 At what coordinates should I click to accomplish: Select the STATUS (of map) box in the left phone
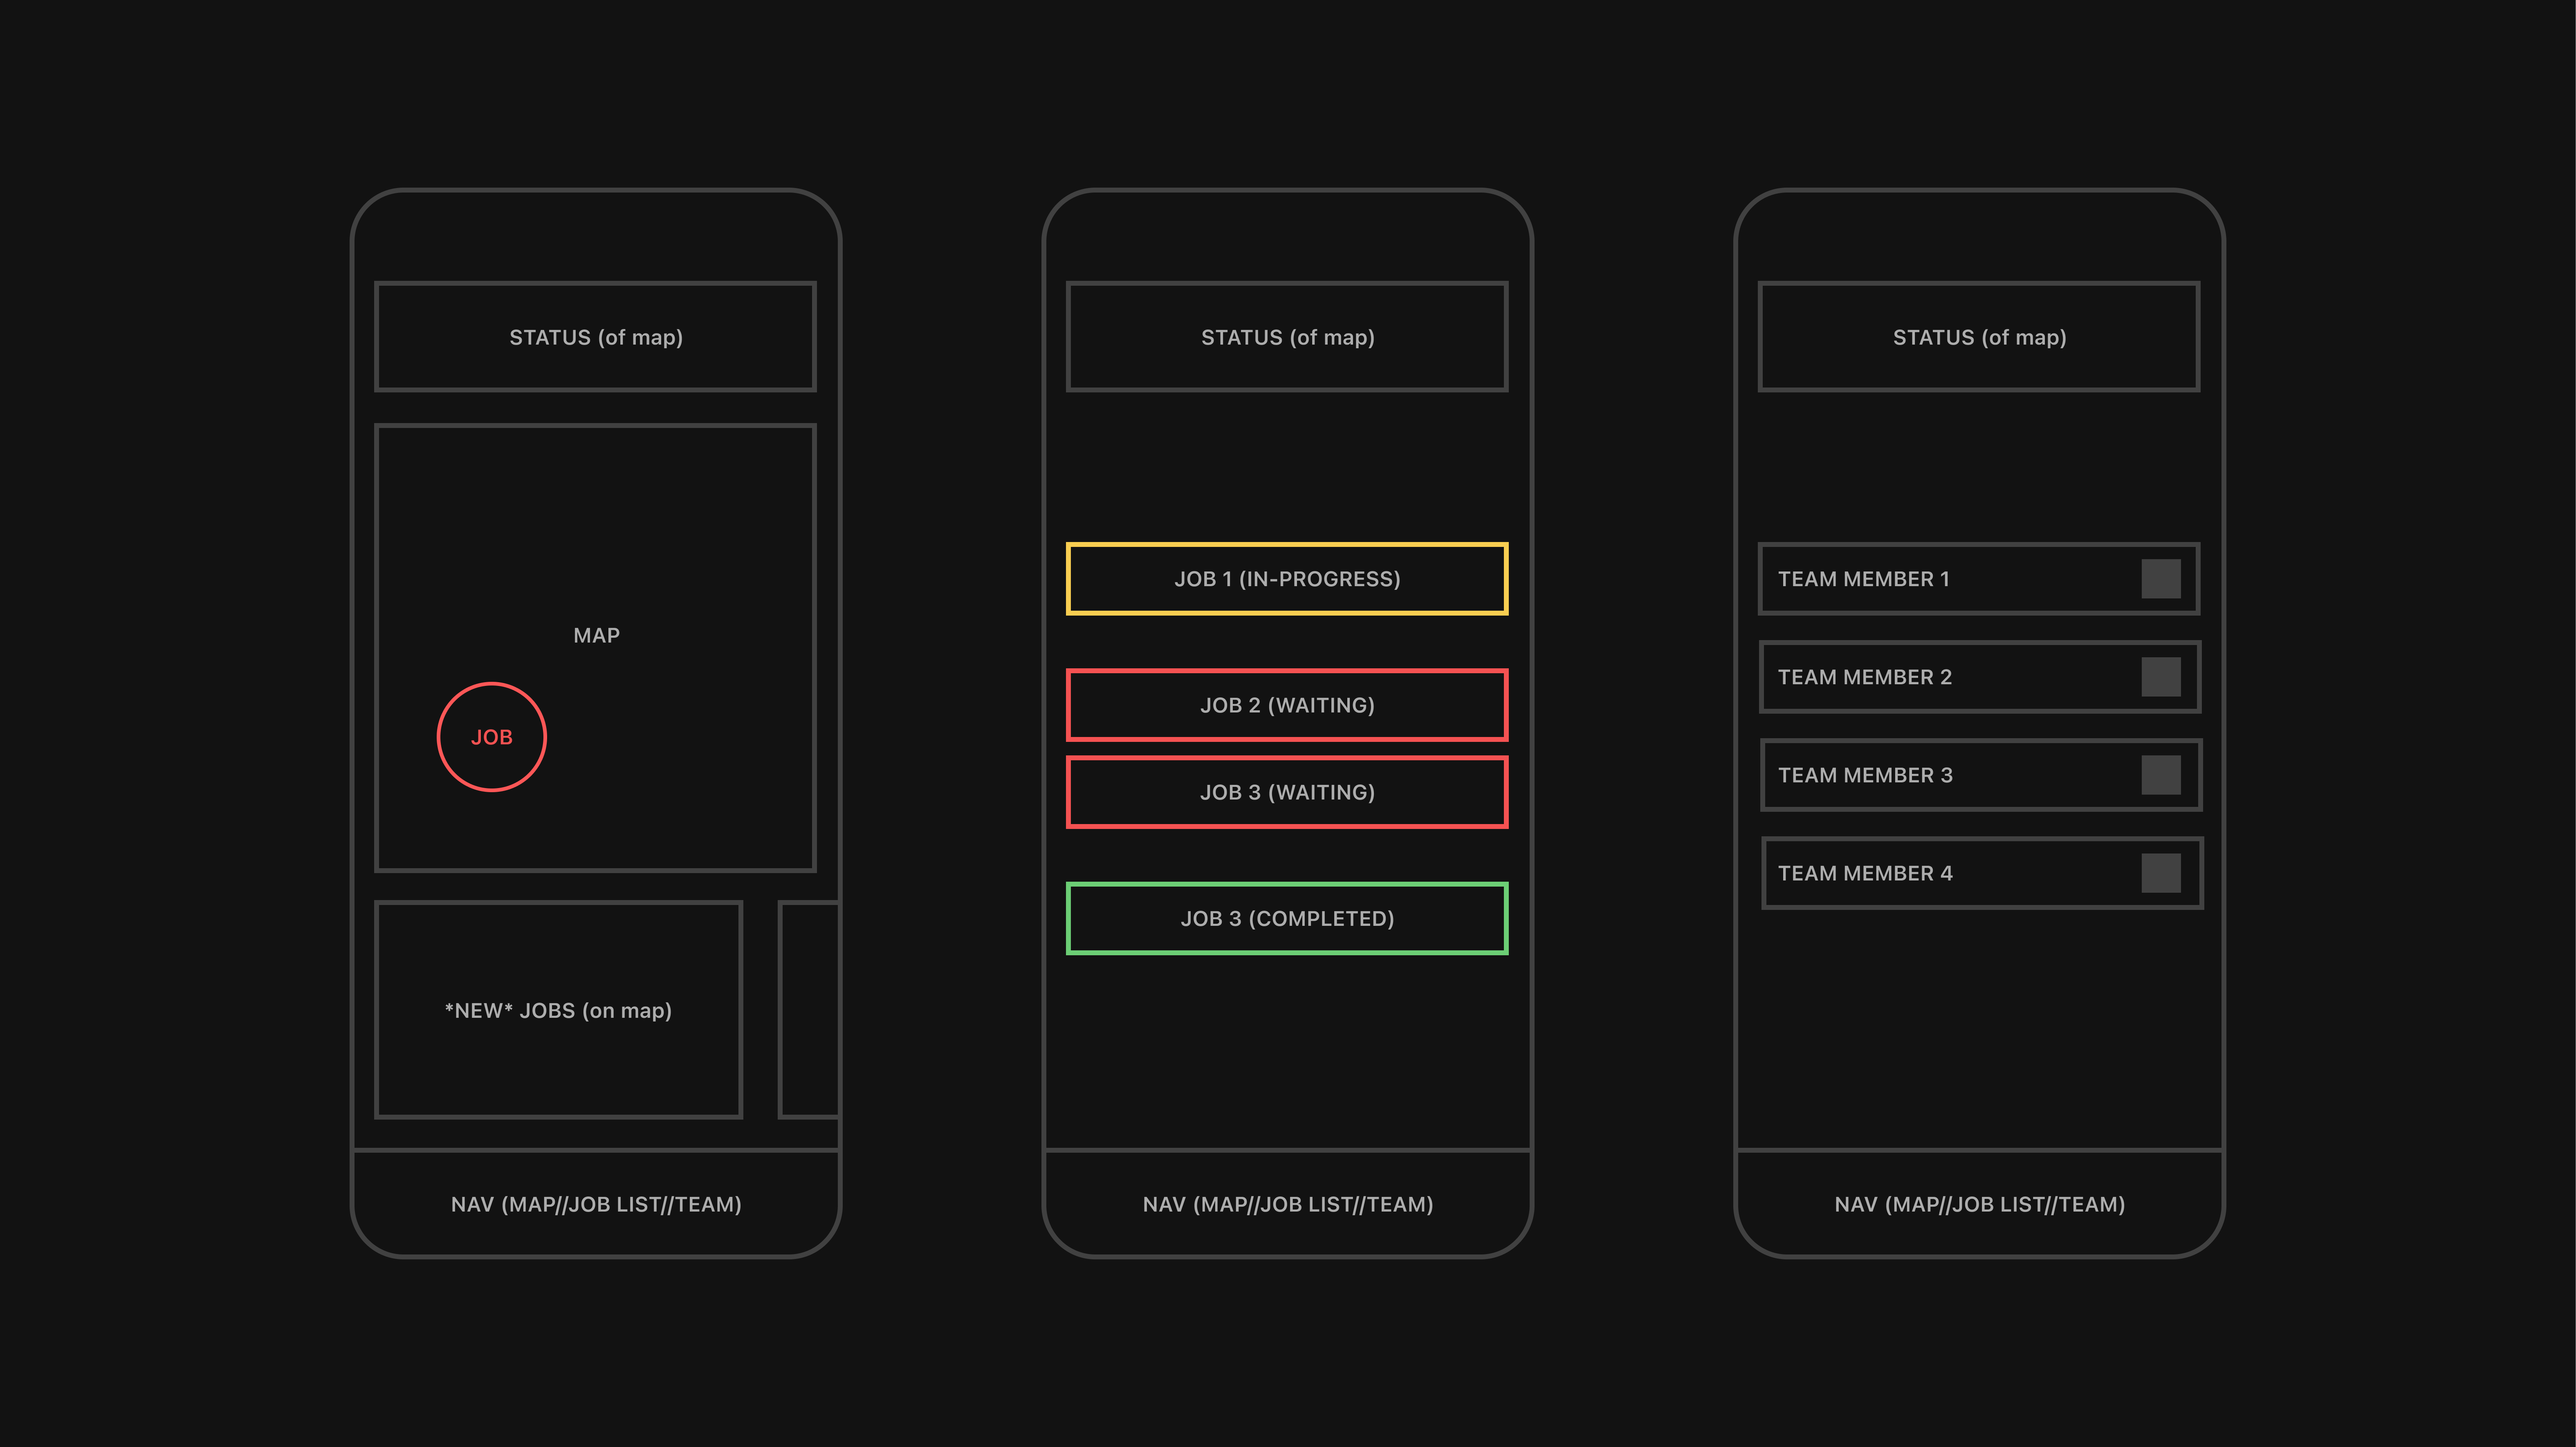click(x=595, y=337)
